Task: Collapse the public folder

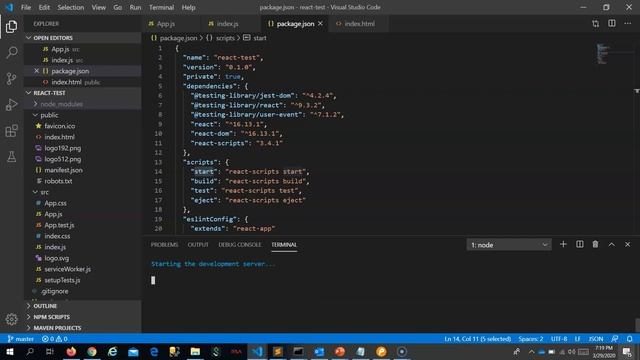Action: tap(83, 115)
